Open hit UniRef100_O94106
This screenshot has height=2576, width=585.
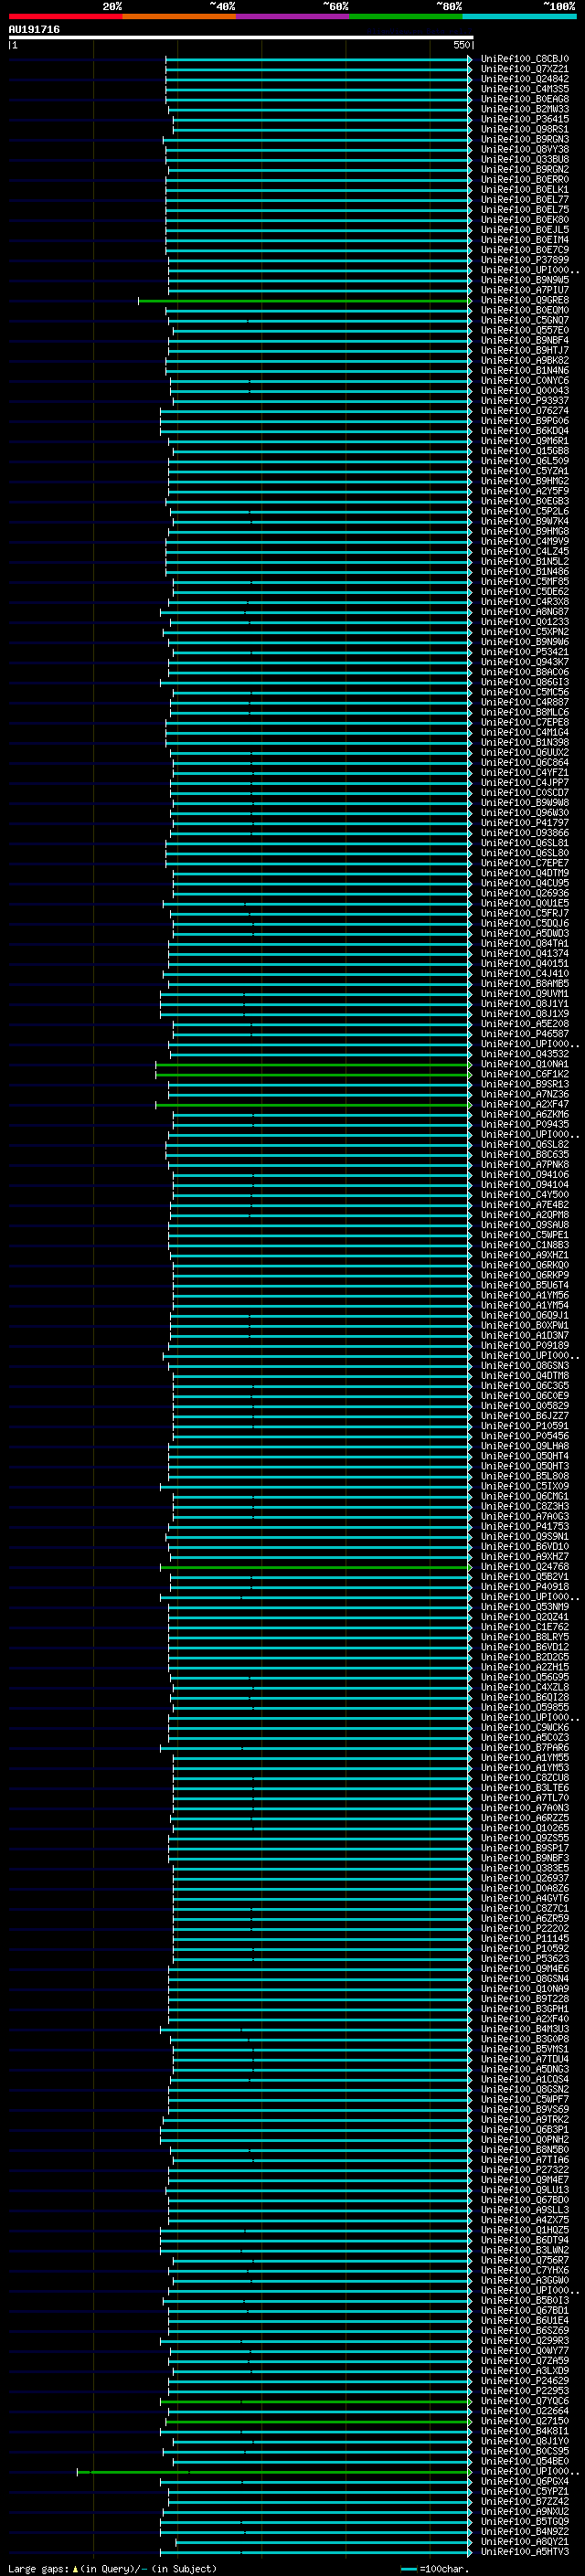524,1174
